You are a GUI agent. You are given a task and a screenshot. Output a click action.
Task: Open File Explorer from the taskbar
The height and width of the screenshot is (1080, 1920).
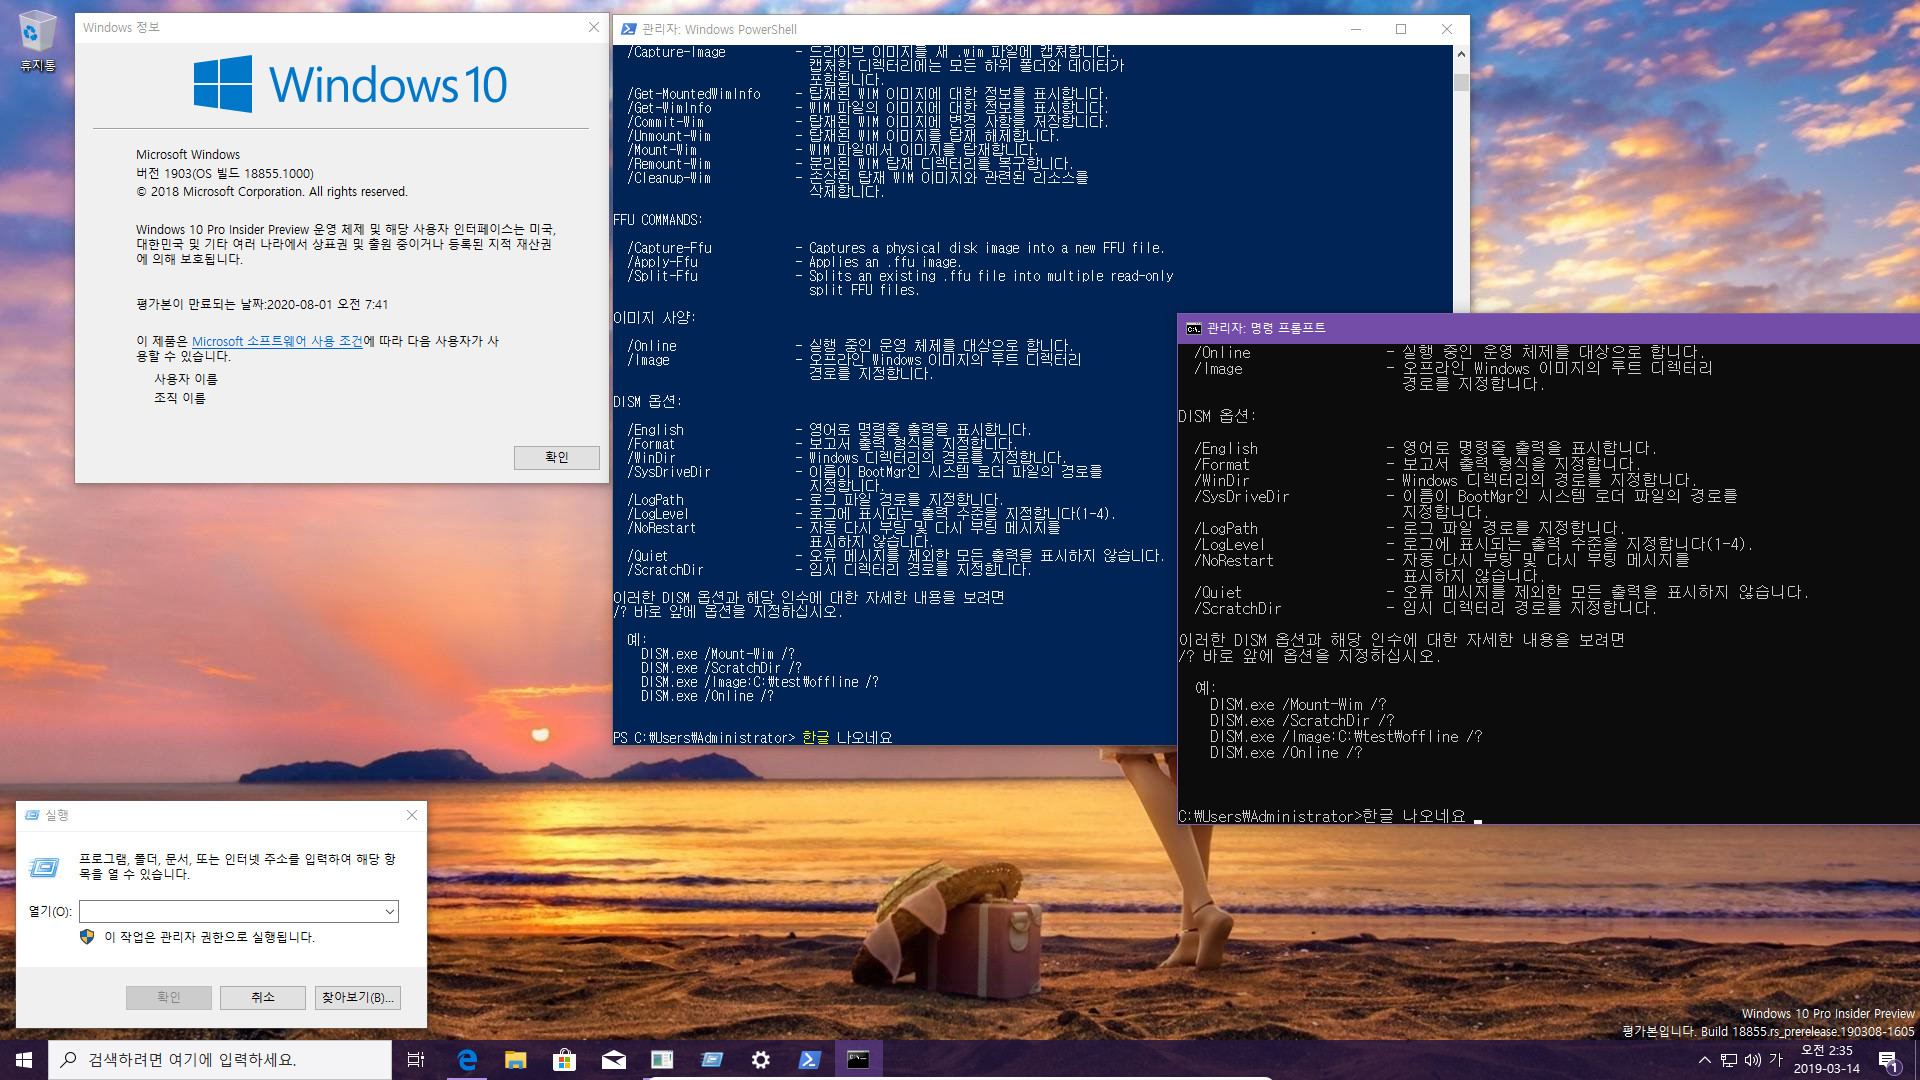click(x=516, y=1060)
